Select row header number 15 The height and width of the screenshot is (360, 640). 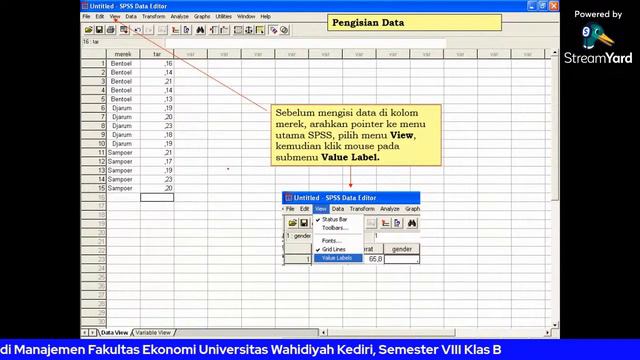tap(93, 188)
